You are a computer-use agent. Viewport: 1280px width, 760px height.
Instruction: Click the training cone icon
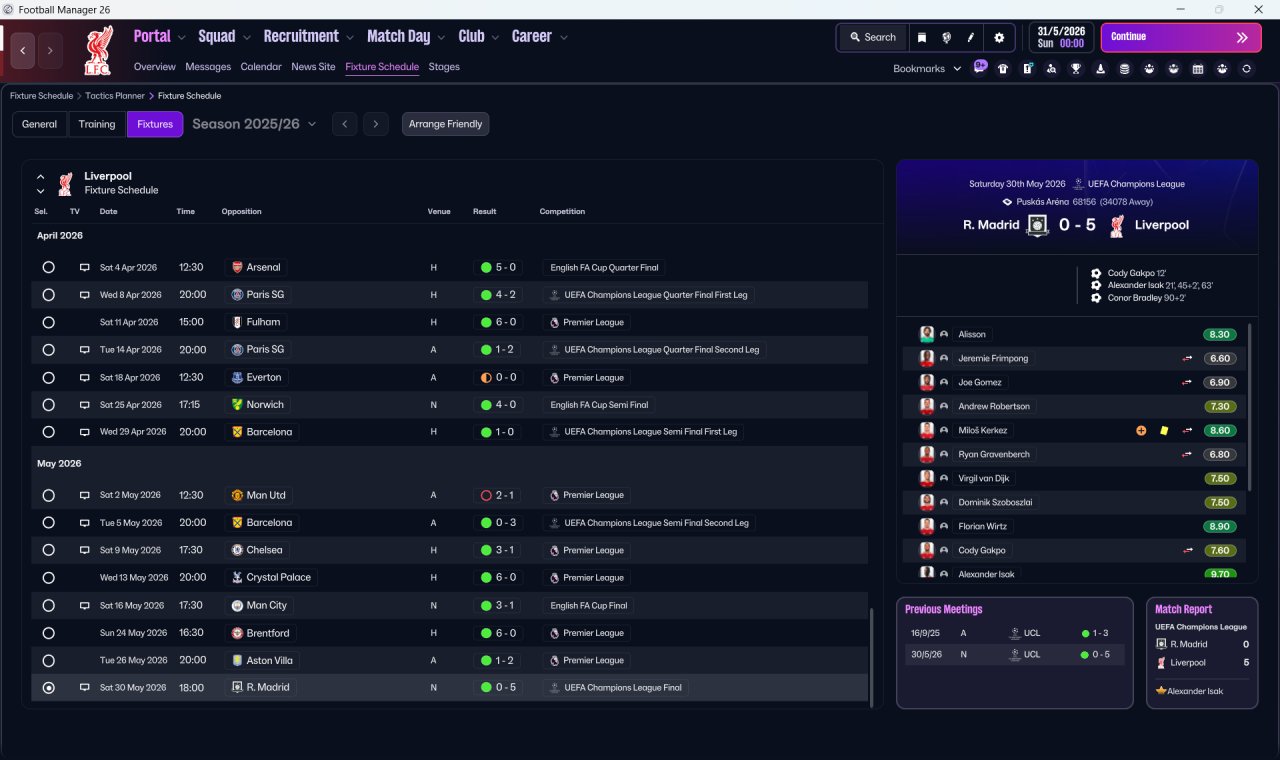point(1100,69)
